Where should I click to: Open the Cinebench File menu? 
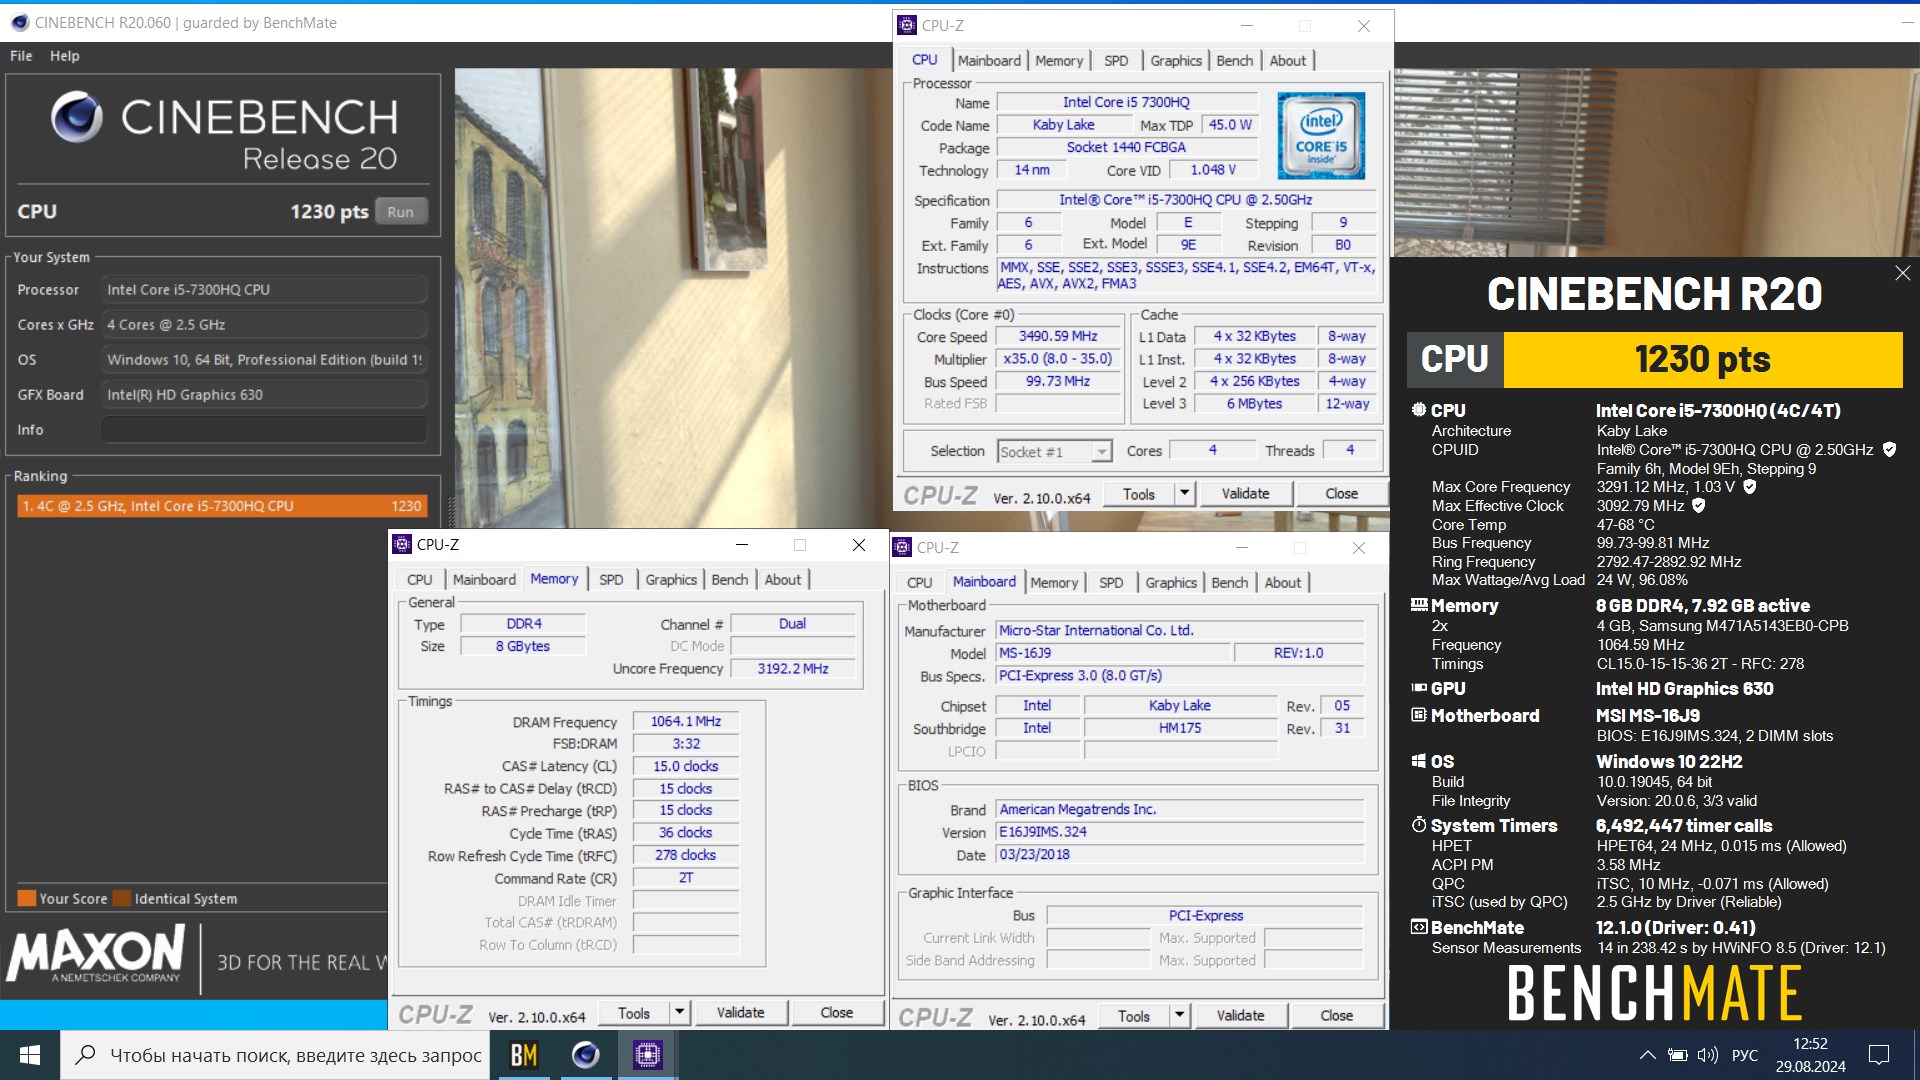click(x=21, y=56)
